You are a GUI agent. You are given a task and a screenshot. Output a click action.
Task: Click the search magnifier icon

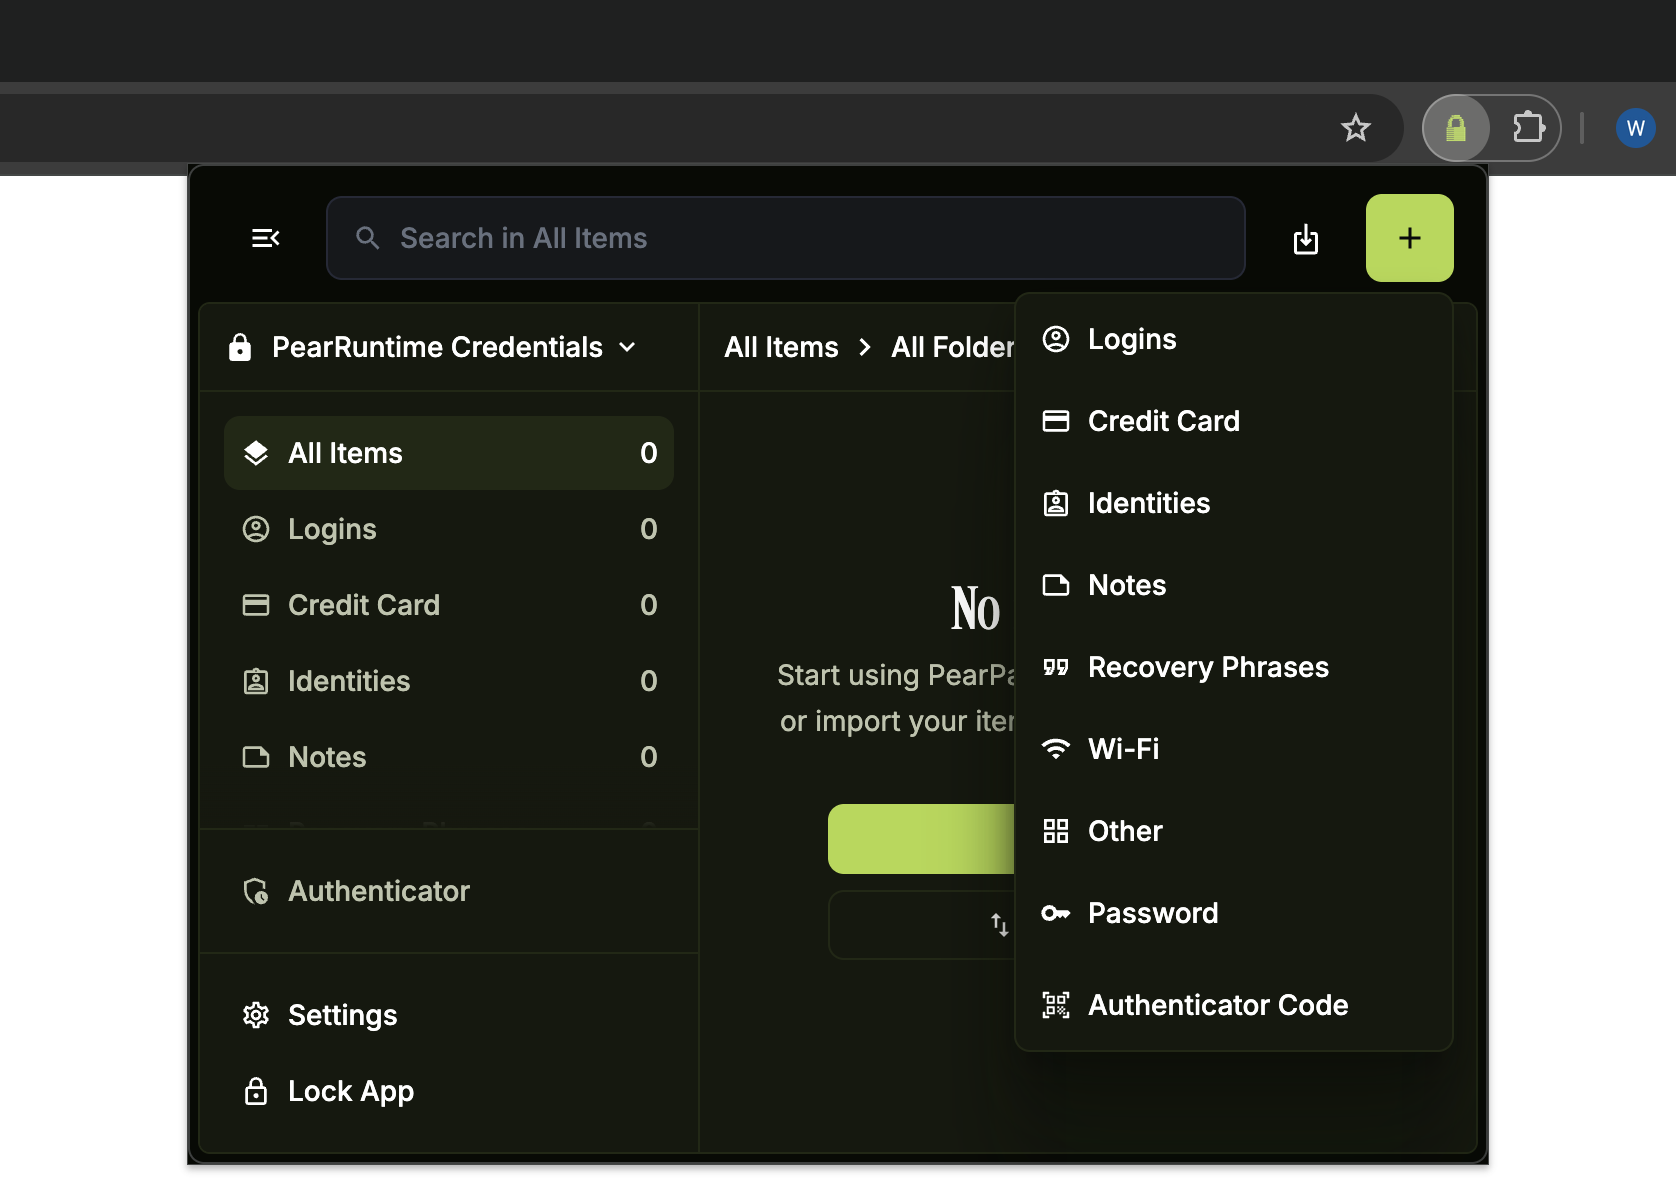pyautogui.click(x=368, y=238)
